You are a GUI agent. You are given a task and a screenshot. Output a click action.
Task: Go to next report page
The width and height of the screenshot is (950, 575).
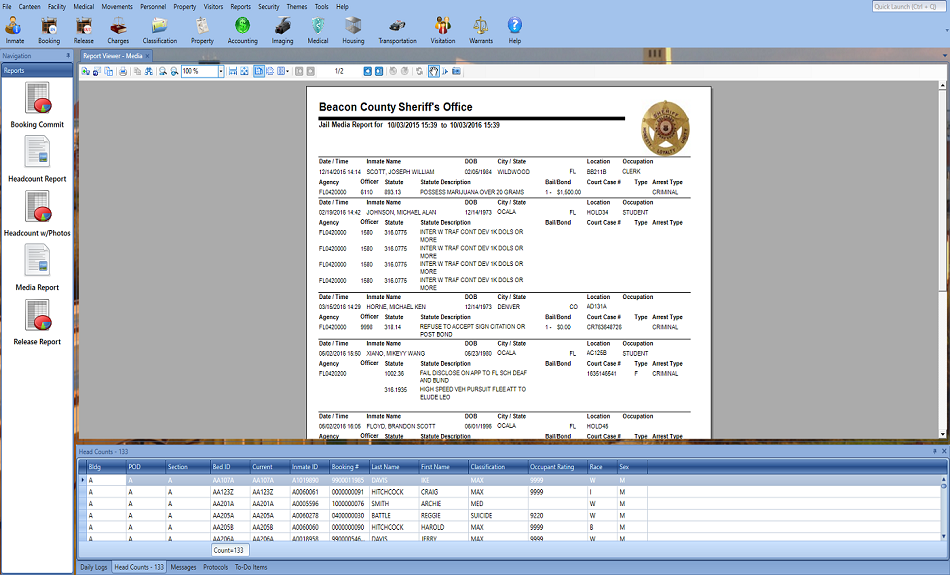pos(367,72)
